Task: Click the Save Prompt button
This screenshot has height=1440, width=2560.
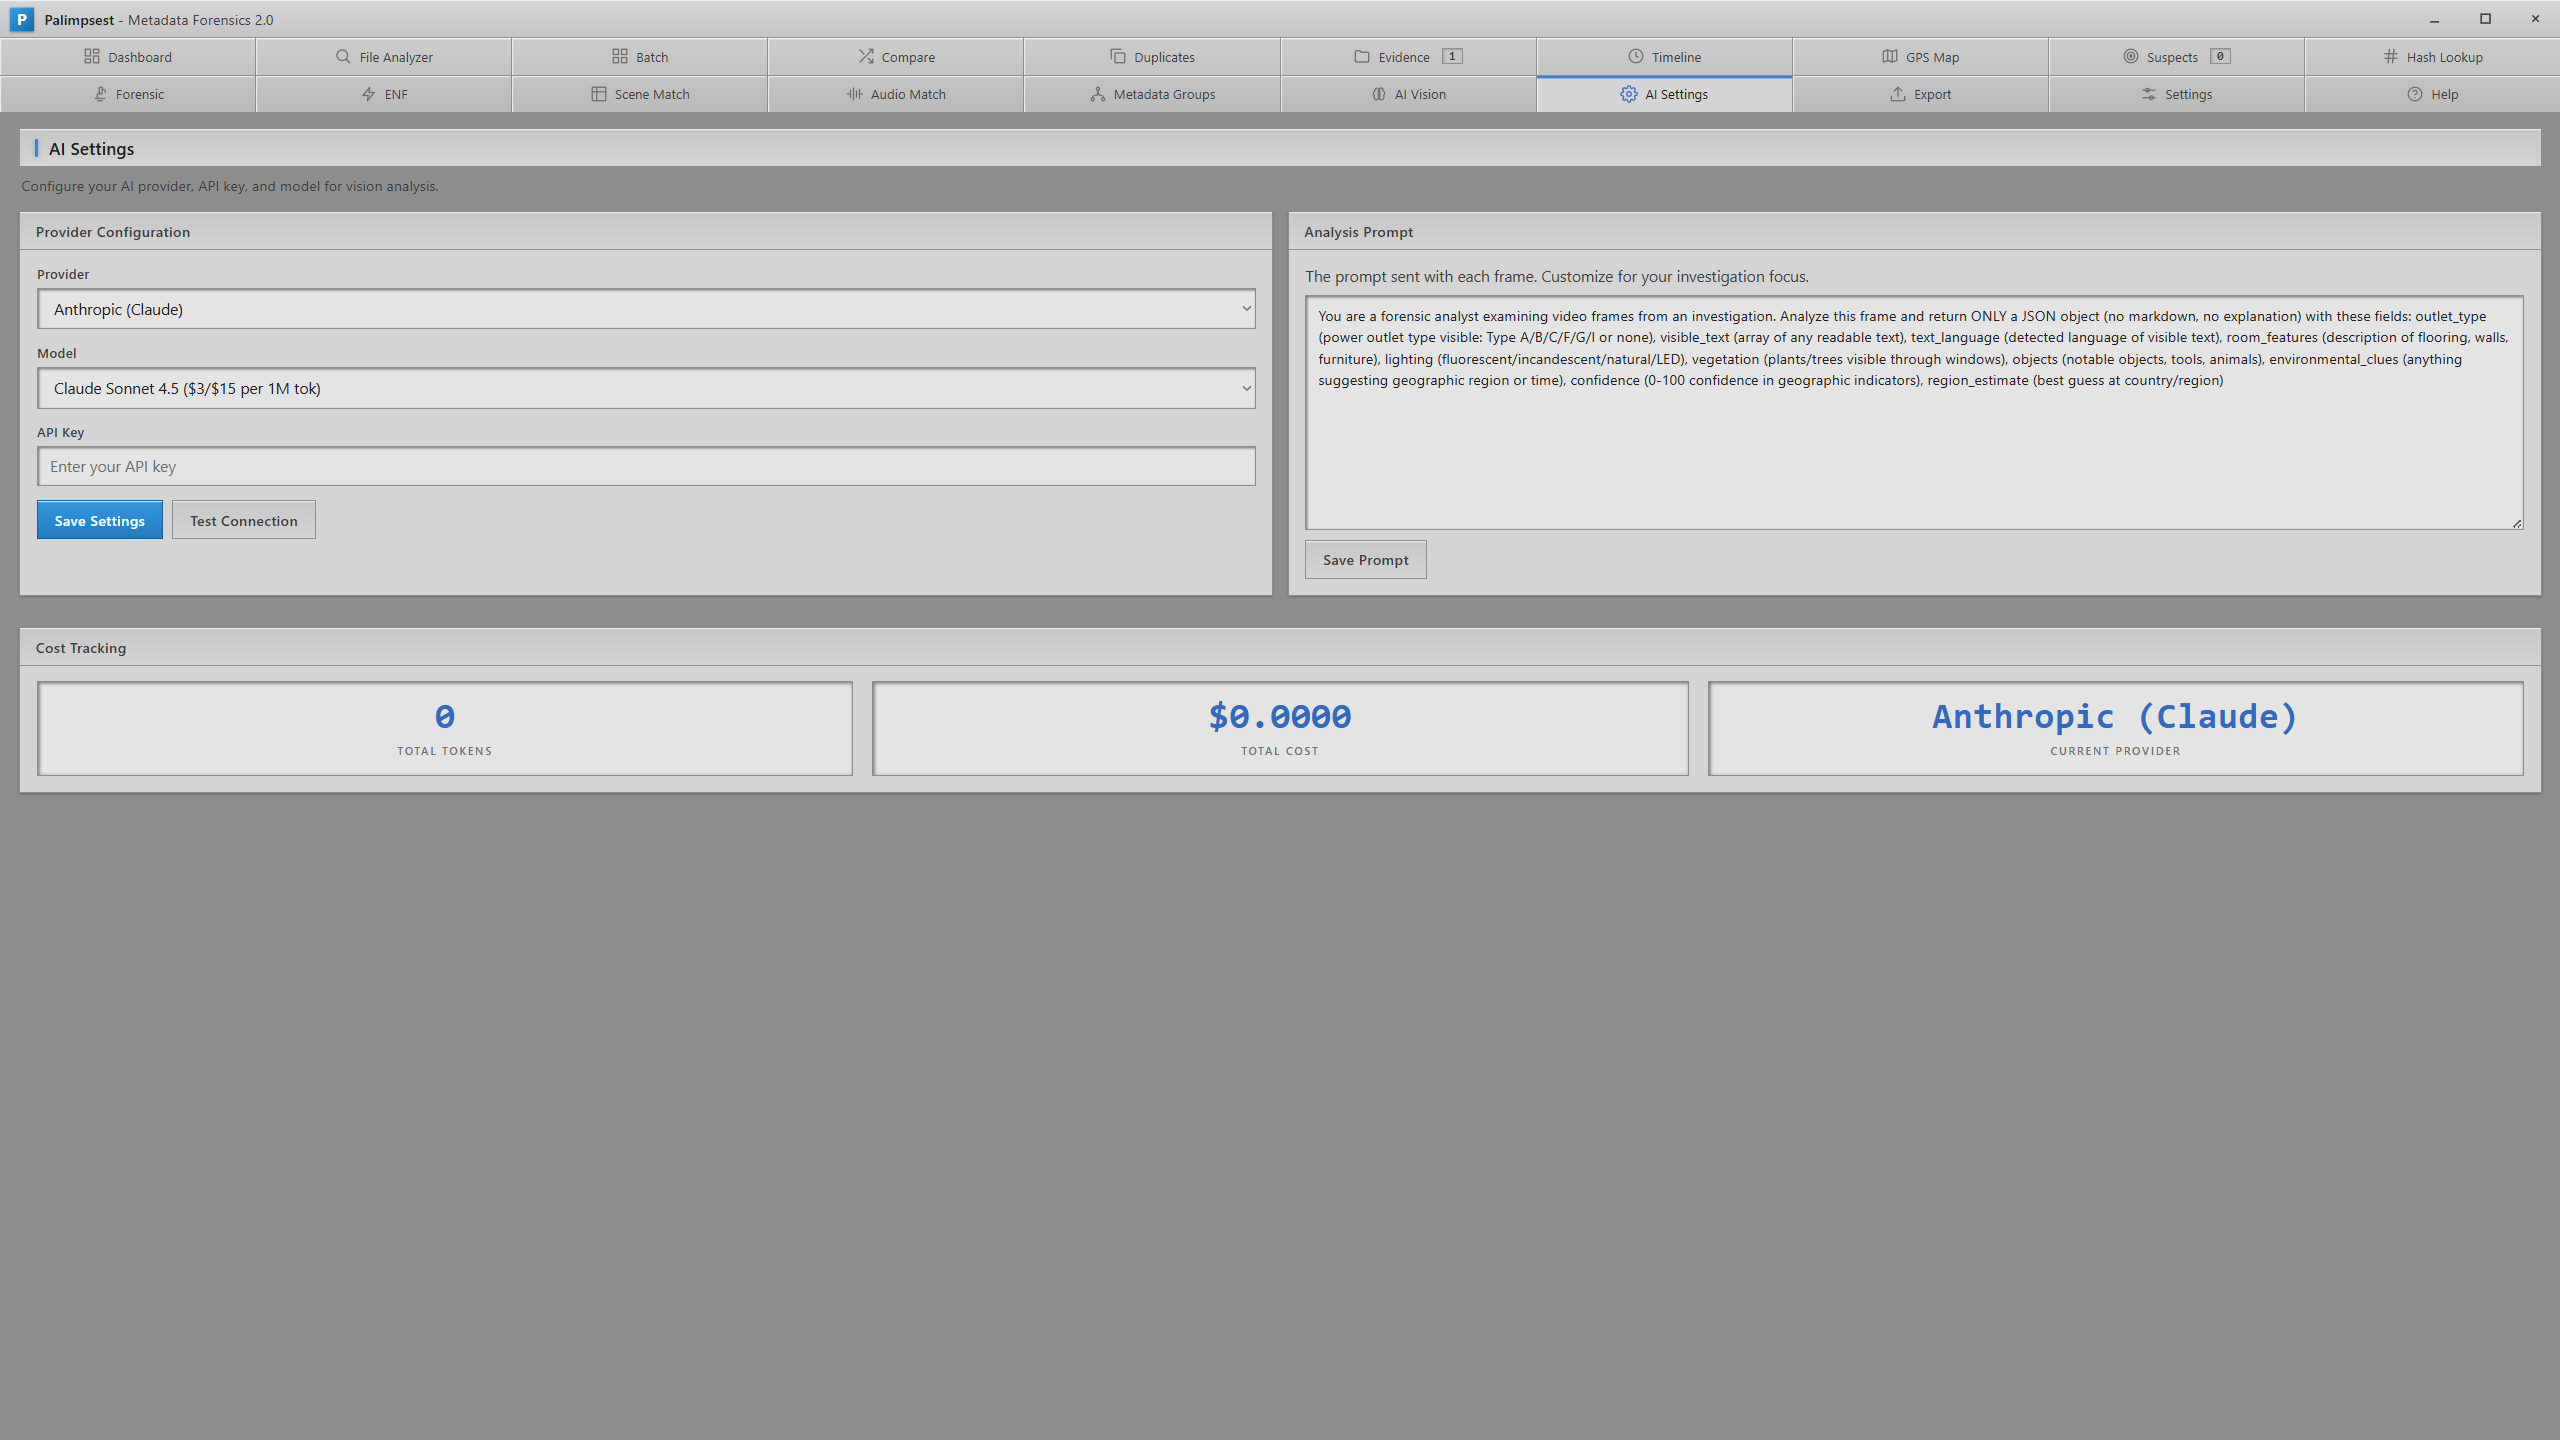Action: [x=1365, y=560]
